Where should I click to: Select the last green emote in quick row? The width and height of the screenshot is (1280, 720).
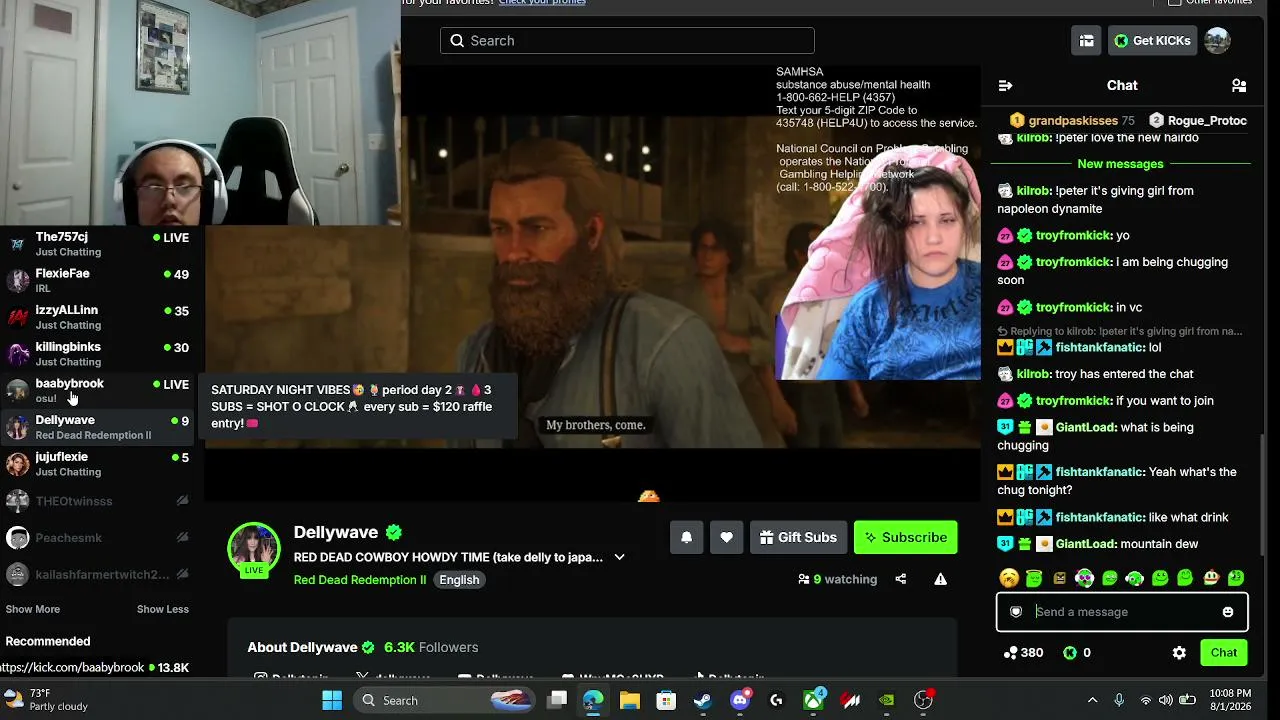point(1236,578)
